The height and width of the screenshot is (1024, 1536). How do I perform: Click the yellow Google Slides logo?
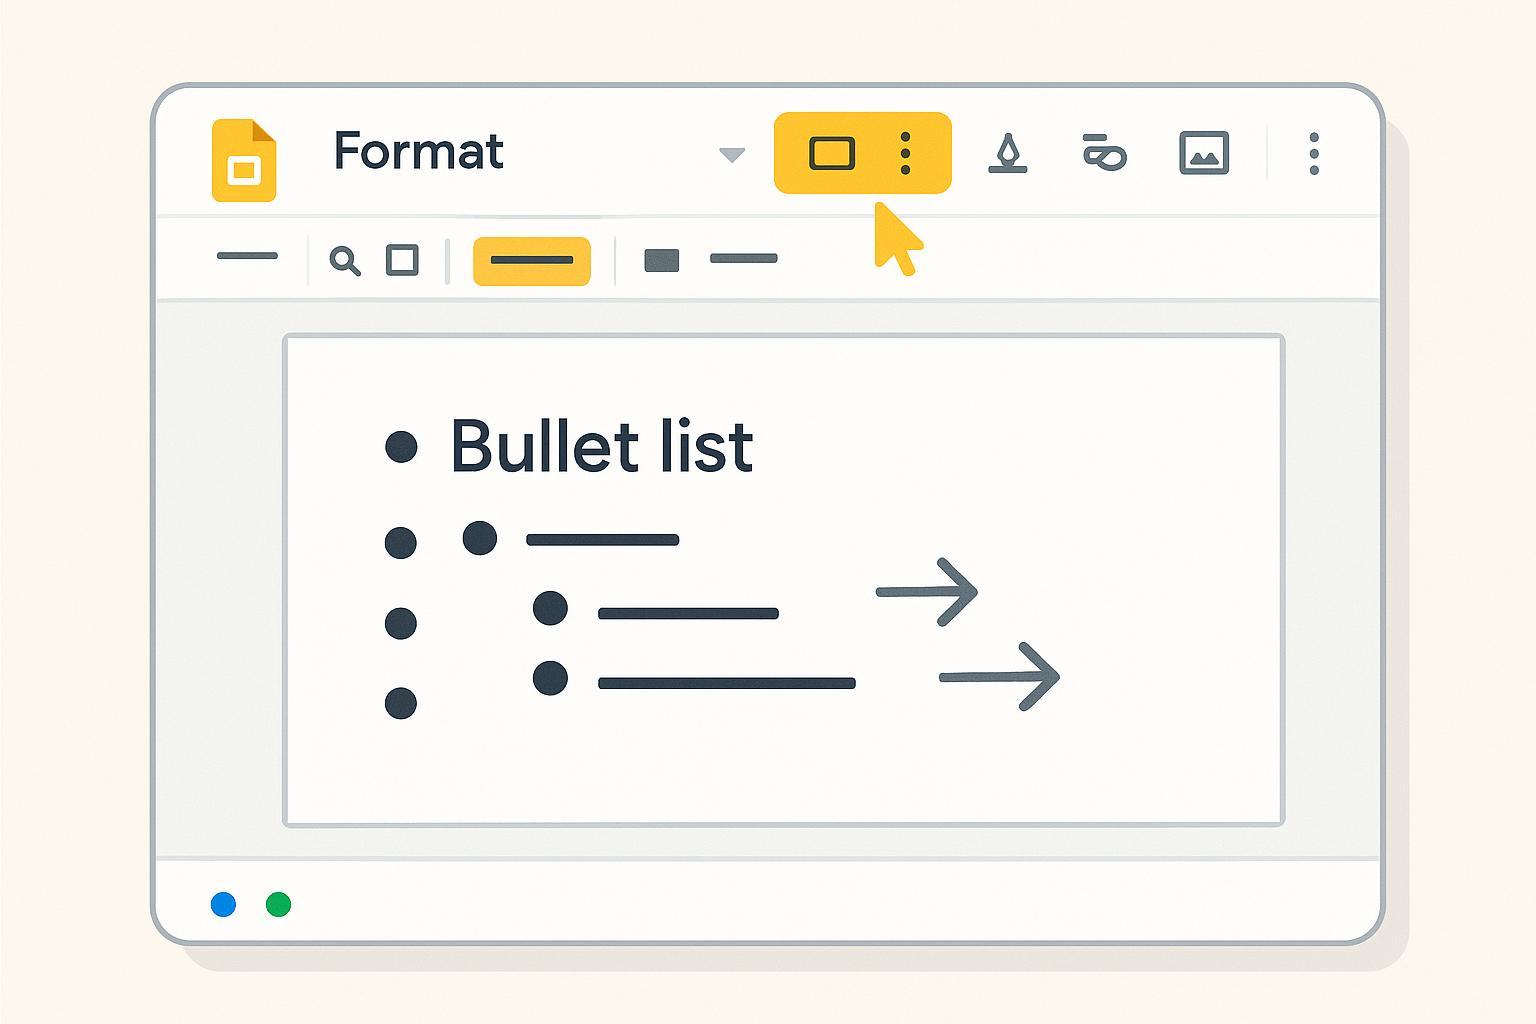click(244, 160)
